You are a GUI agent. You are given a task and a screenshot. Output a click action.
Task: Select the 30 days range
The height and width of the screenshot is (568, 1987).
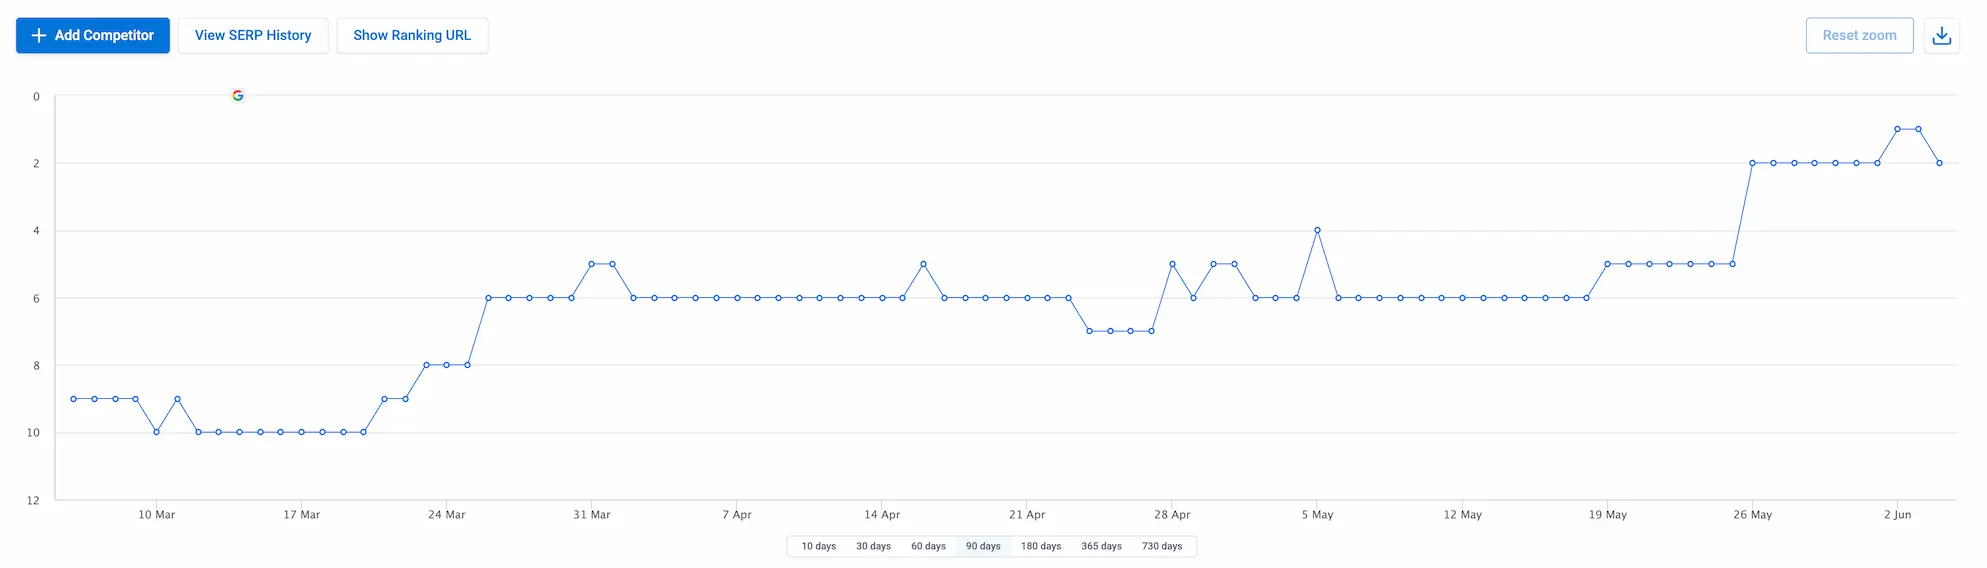point(873,546)
